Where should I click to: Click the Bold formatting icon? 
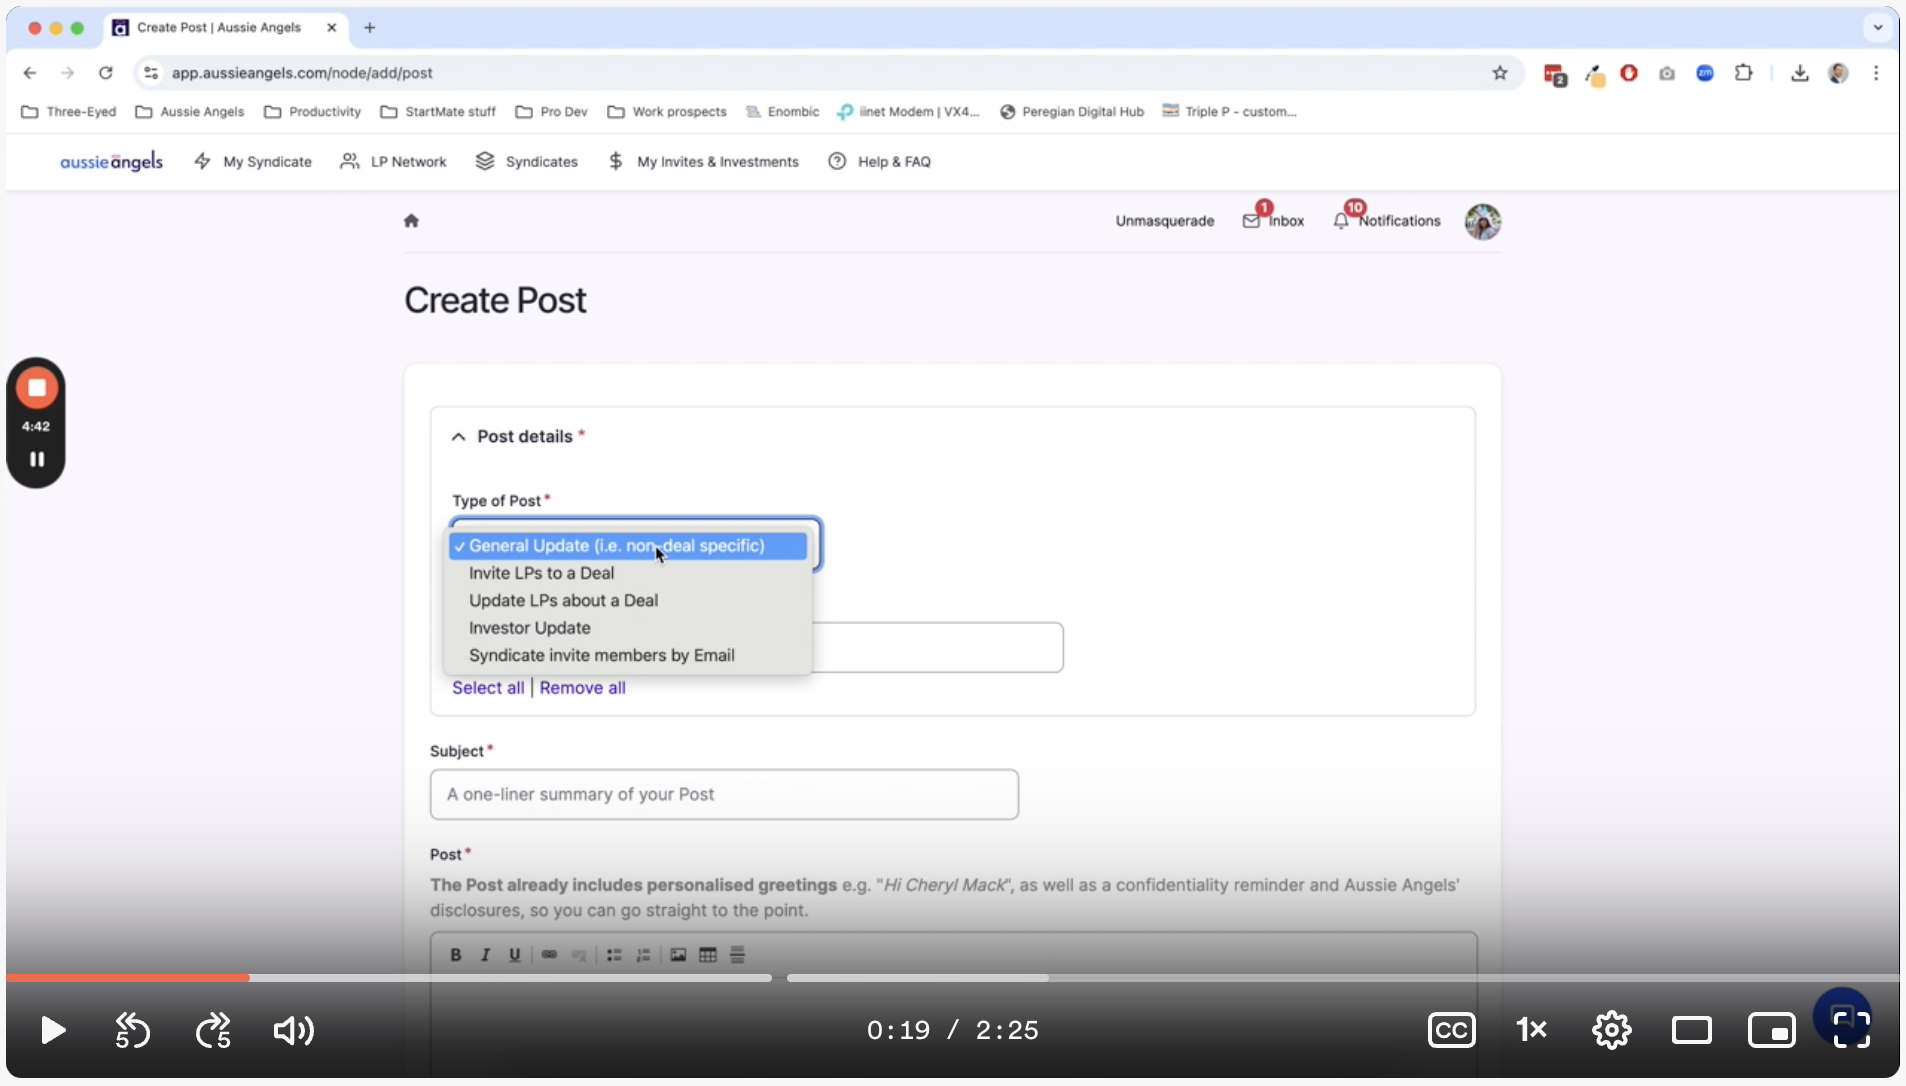click(455, 955)
